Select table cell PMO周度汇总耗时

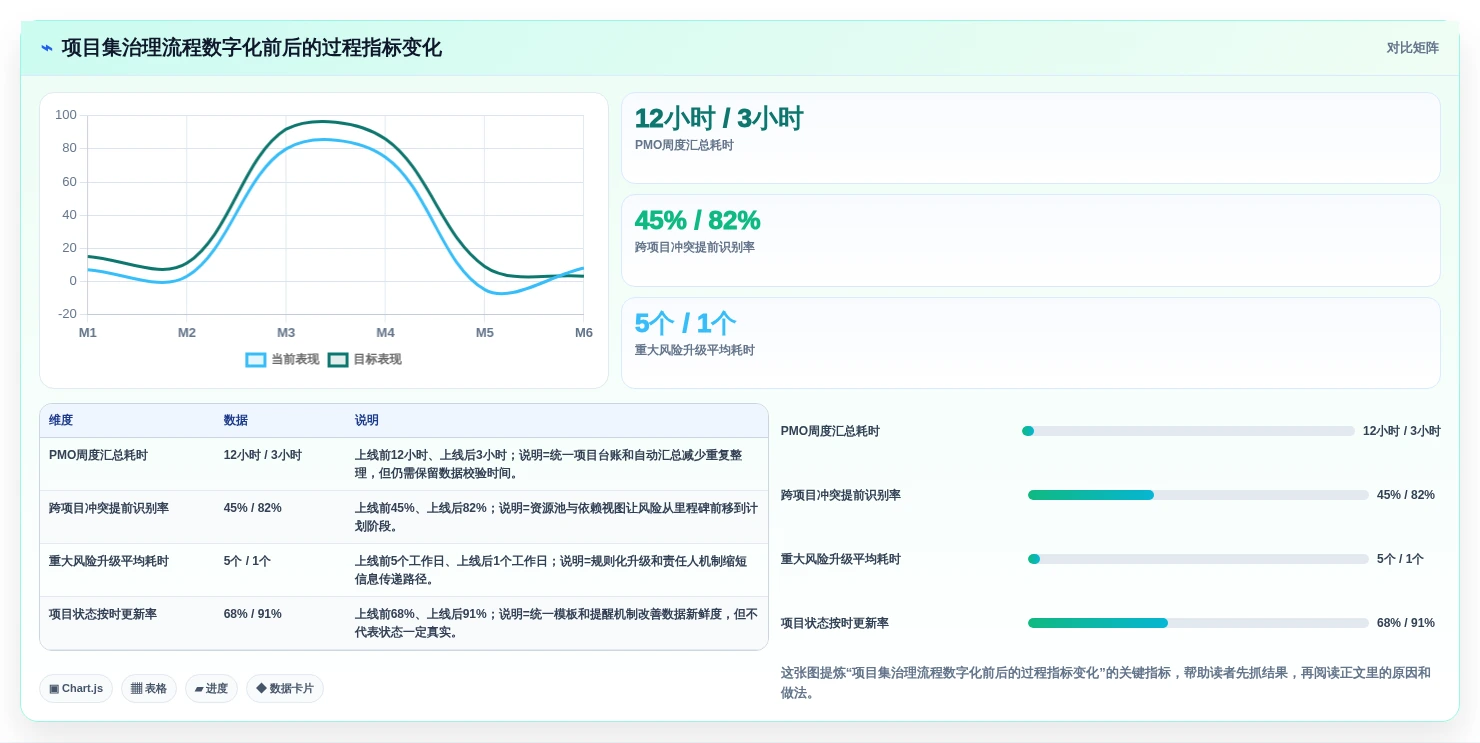pos(98,455)
